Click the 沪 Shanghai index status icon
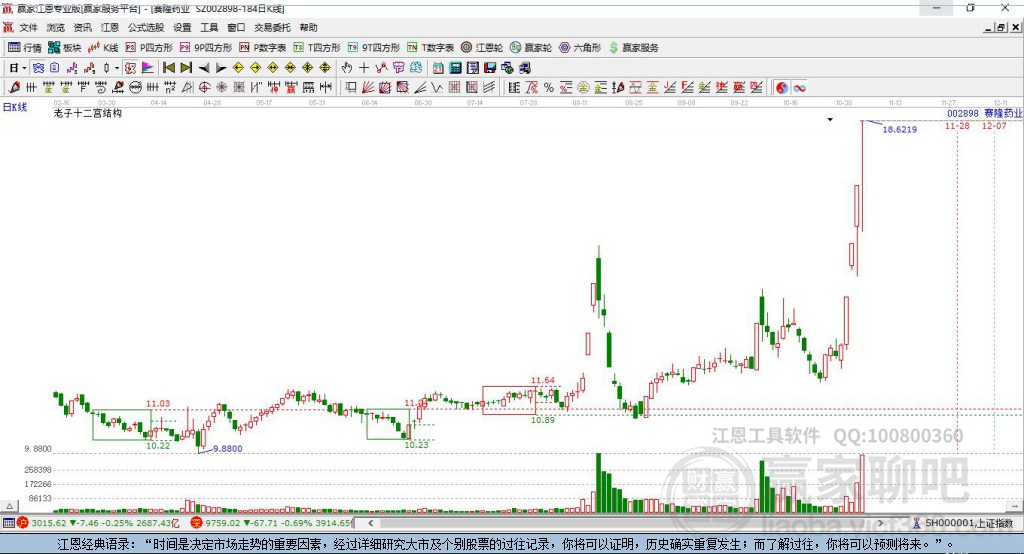 coord(23,523)
